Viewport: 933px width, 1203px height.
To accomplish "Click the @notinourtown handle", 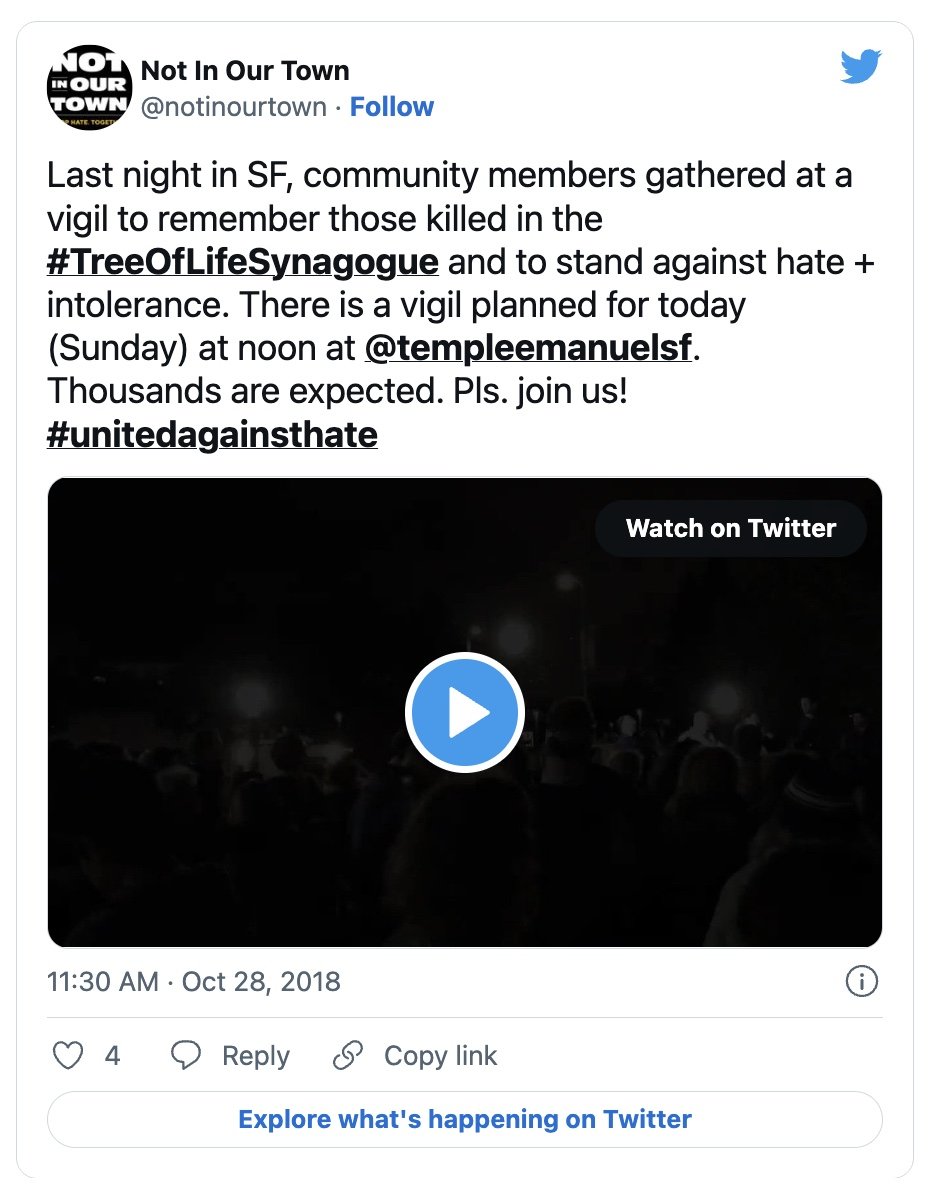I will [x=234, y=107].
